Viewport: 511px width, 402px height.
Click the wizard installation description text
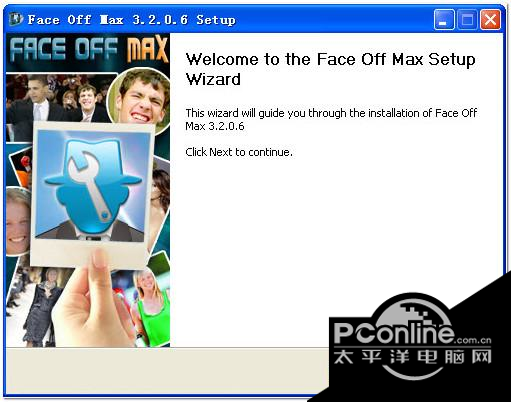coord(331,119)
